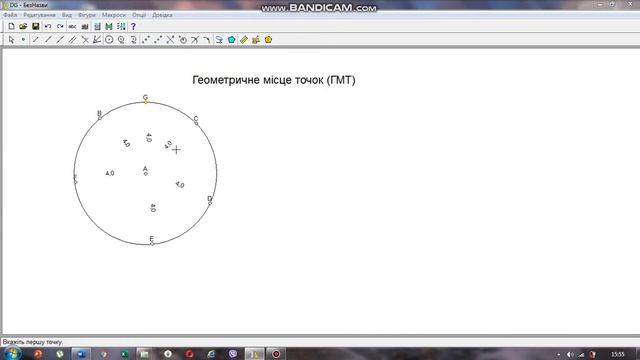
Task: Click point G at the circle's top
Action: tap(146, 102)
